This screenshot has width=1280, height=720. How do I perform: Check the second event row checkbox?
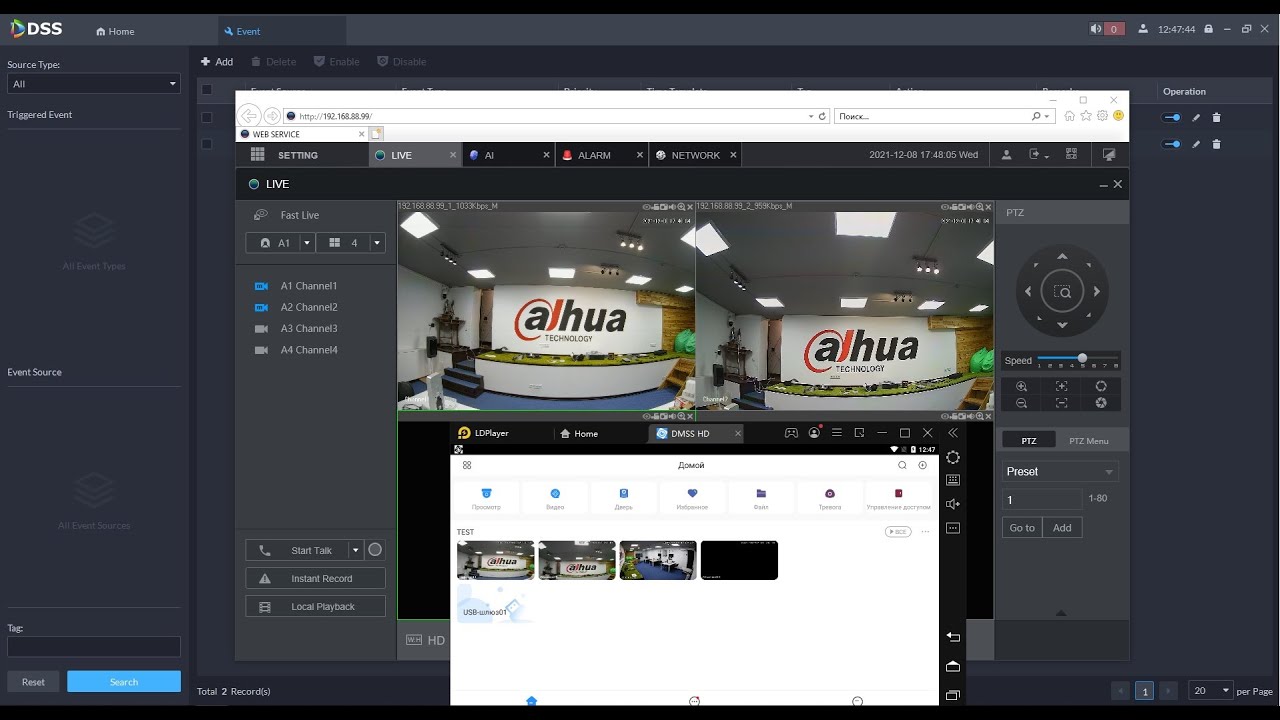[207, 144]
